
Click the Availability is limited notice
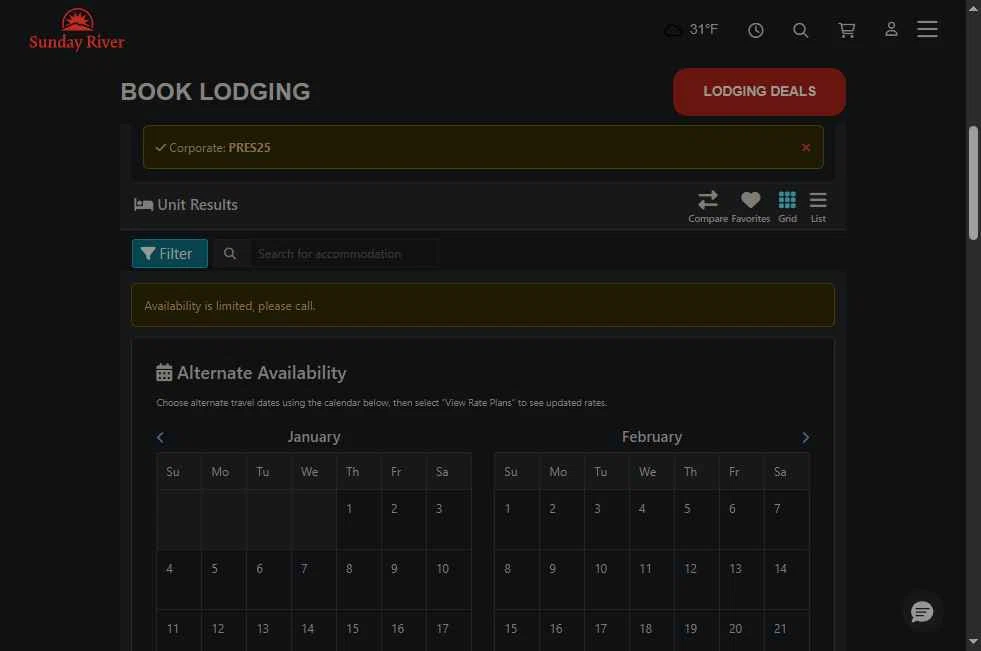pyautogui.click(x=483, y=305)
